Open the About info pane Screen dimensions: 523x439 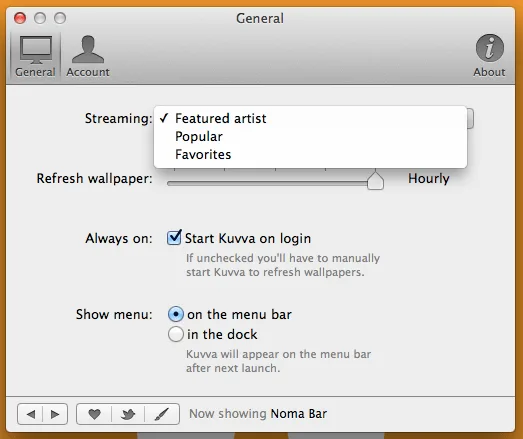tap(489, 57)
